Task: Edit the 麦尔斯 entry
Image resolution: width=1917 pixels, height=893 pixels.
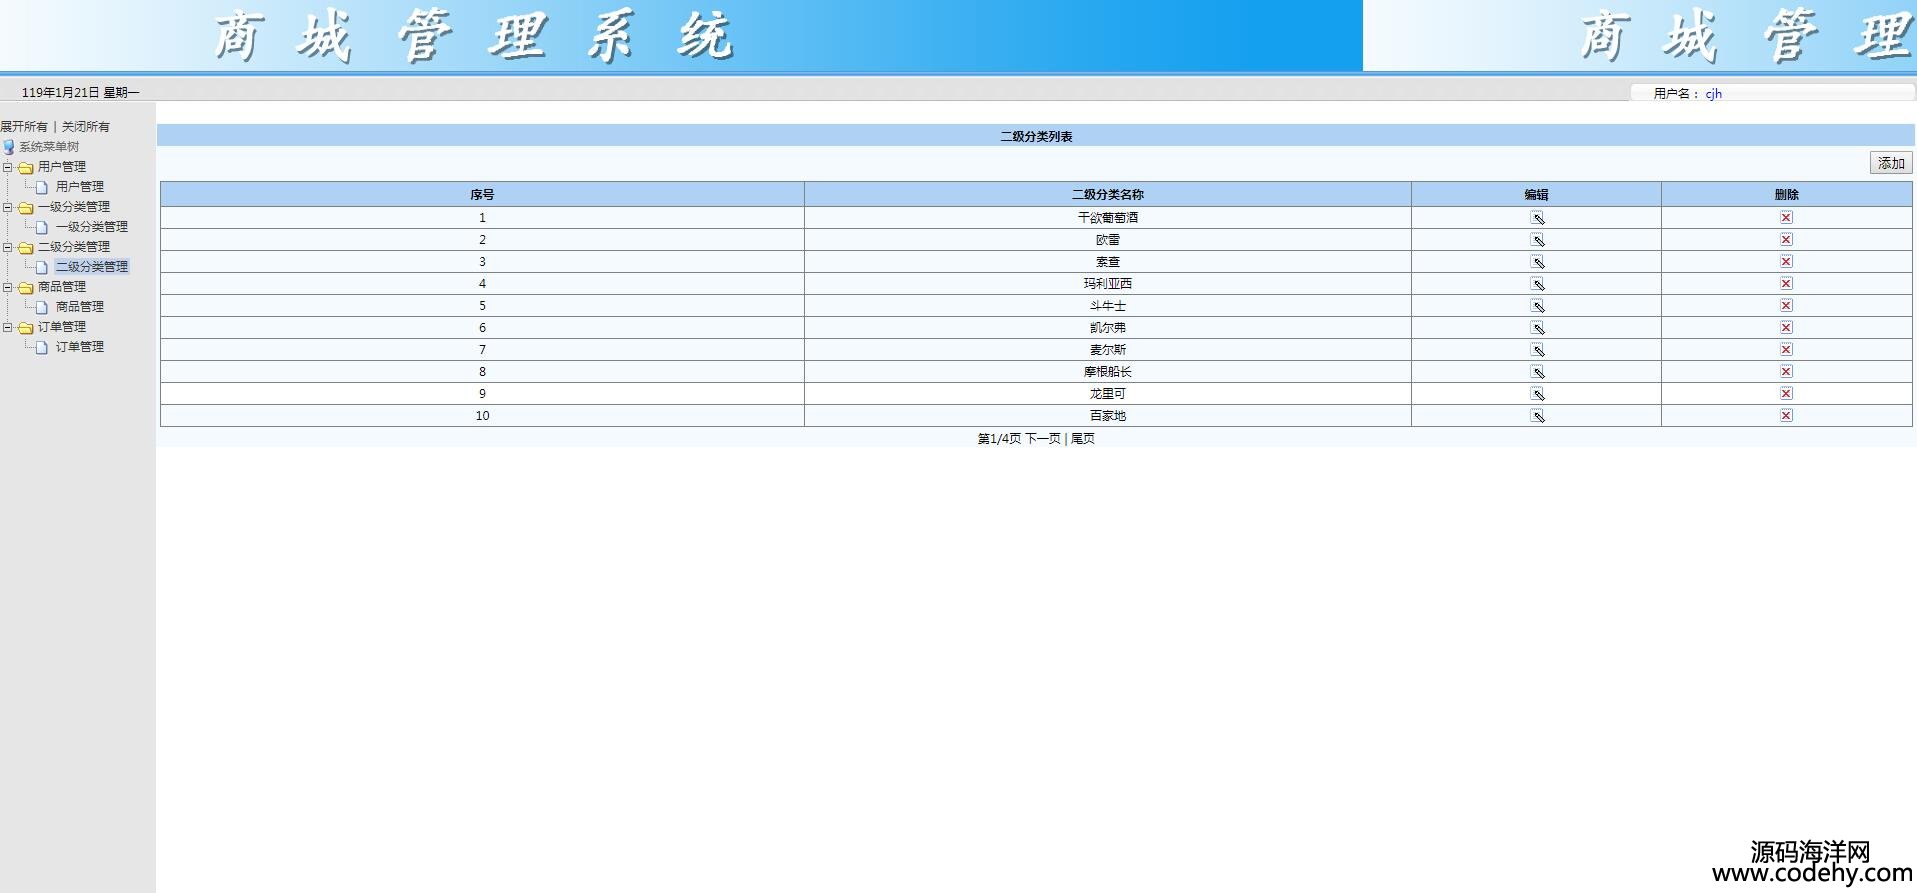Action: click(x=1537, y=350)
